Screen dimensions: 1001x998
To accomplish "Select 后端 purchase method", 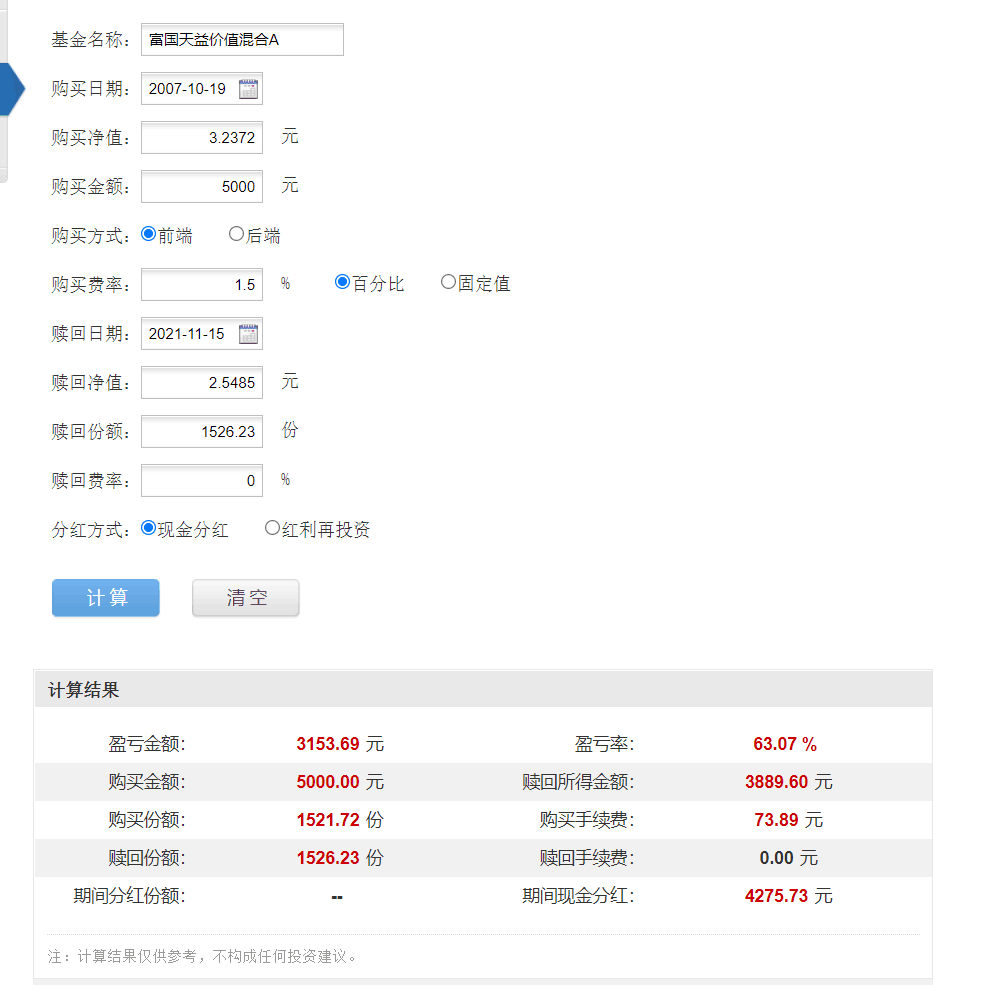I will 236,234.
